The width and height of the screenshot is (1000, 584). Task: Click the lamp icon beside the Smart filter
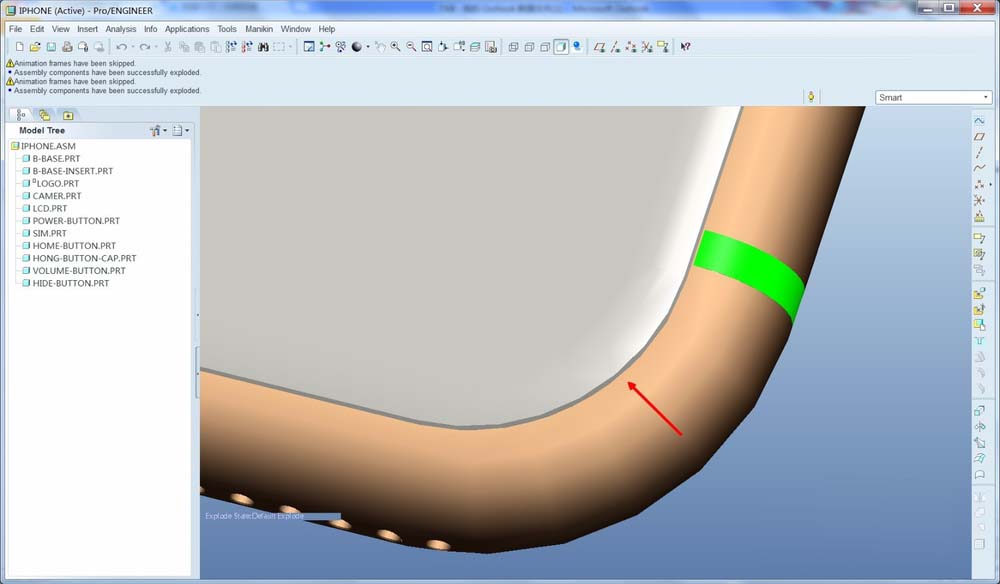coord(811,97)
